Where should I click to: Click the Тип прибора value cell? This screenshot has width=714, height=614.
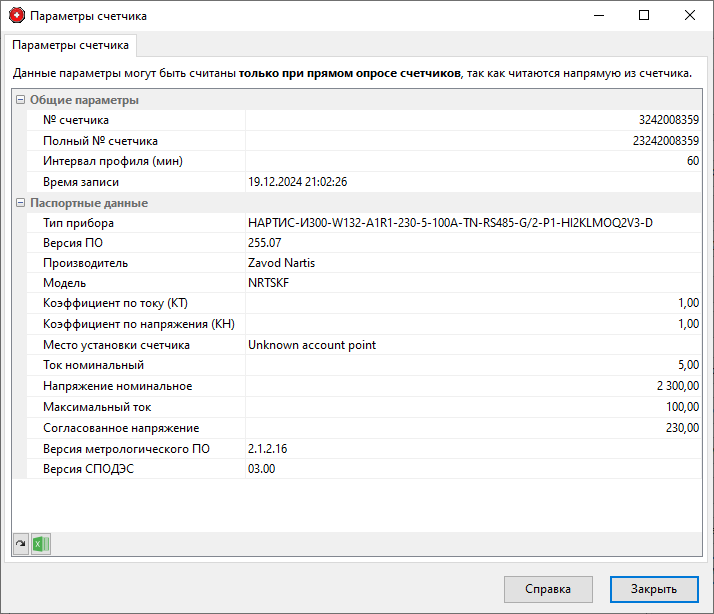(473, 223)
